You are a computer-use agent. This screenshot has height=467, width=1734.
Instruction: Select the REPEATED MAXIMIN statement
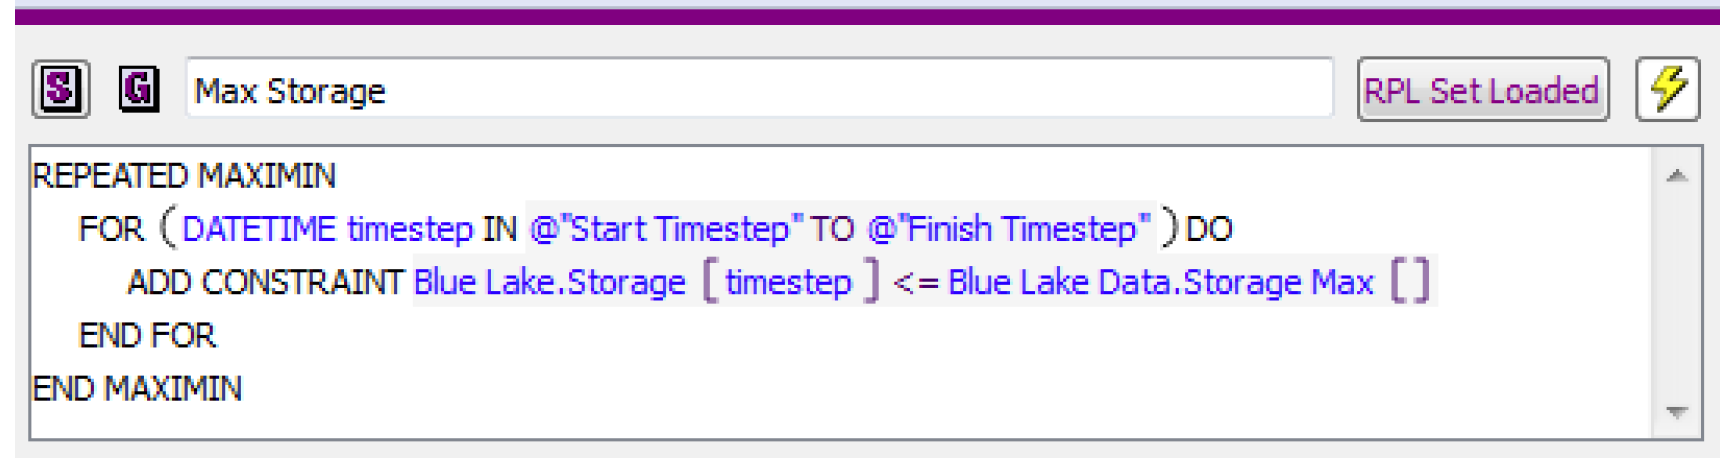(x=184, y=176)
